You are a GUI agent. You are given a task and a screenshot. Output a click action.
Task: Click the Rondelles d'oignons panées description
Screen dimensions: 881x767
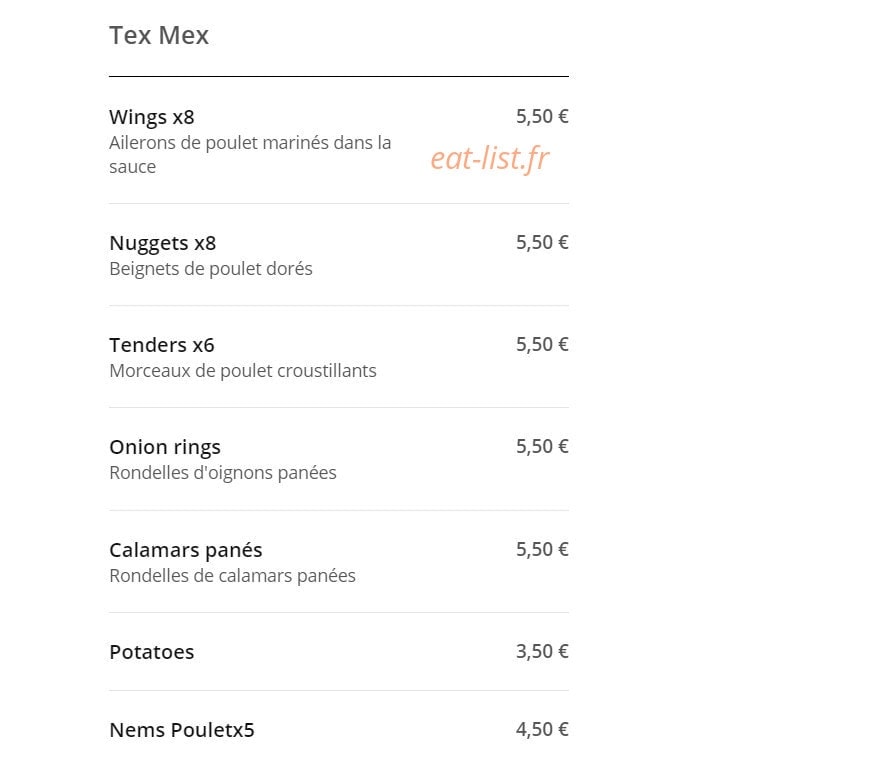(222, 473)
